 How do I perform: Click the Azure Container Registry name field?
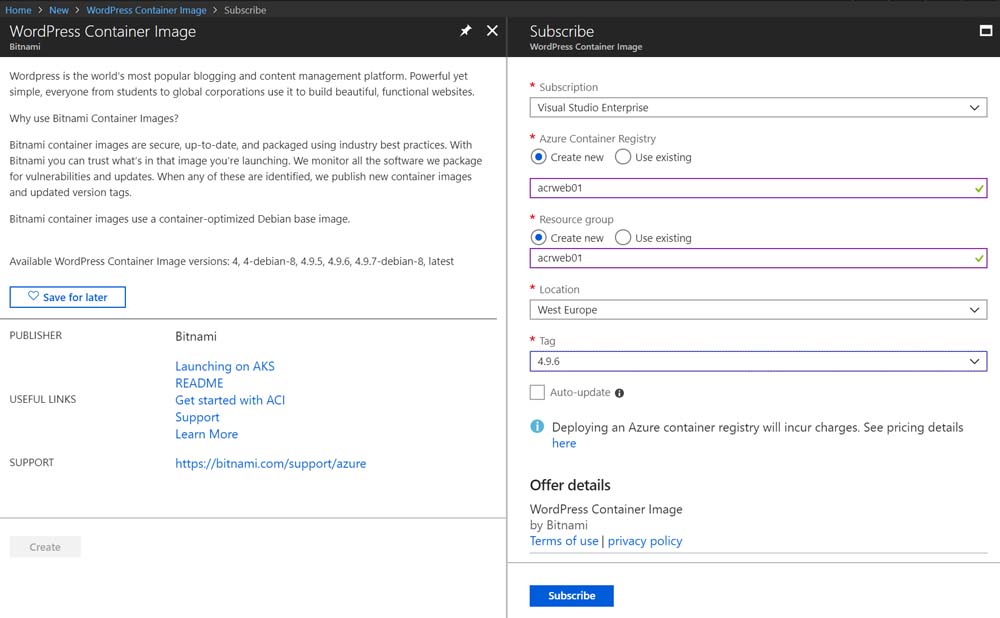tap(750, 189)
